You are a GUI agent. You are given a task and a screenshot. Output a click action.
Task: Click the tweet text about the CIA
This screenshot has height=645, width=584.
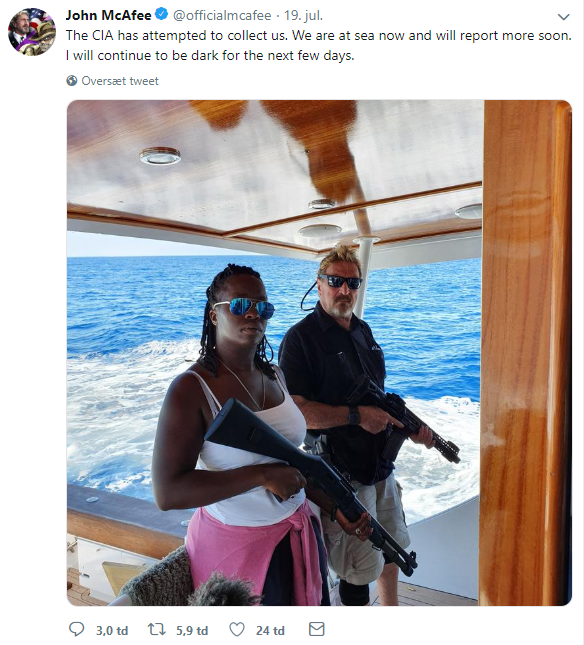319,35
